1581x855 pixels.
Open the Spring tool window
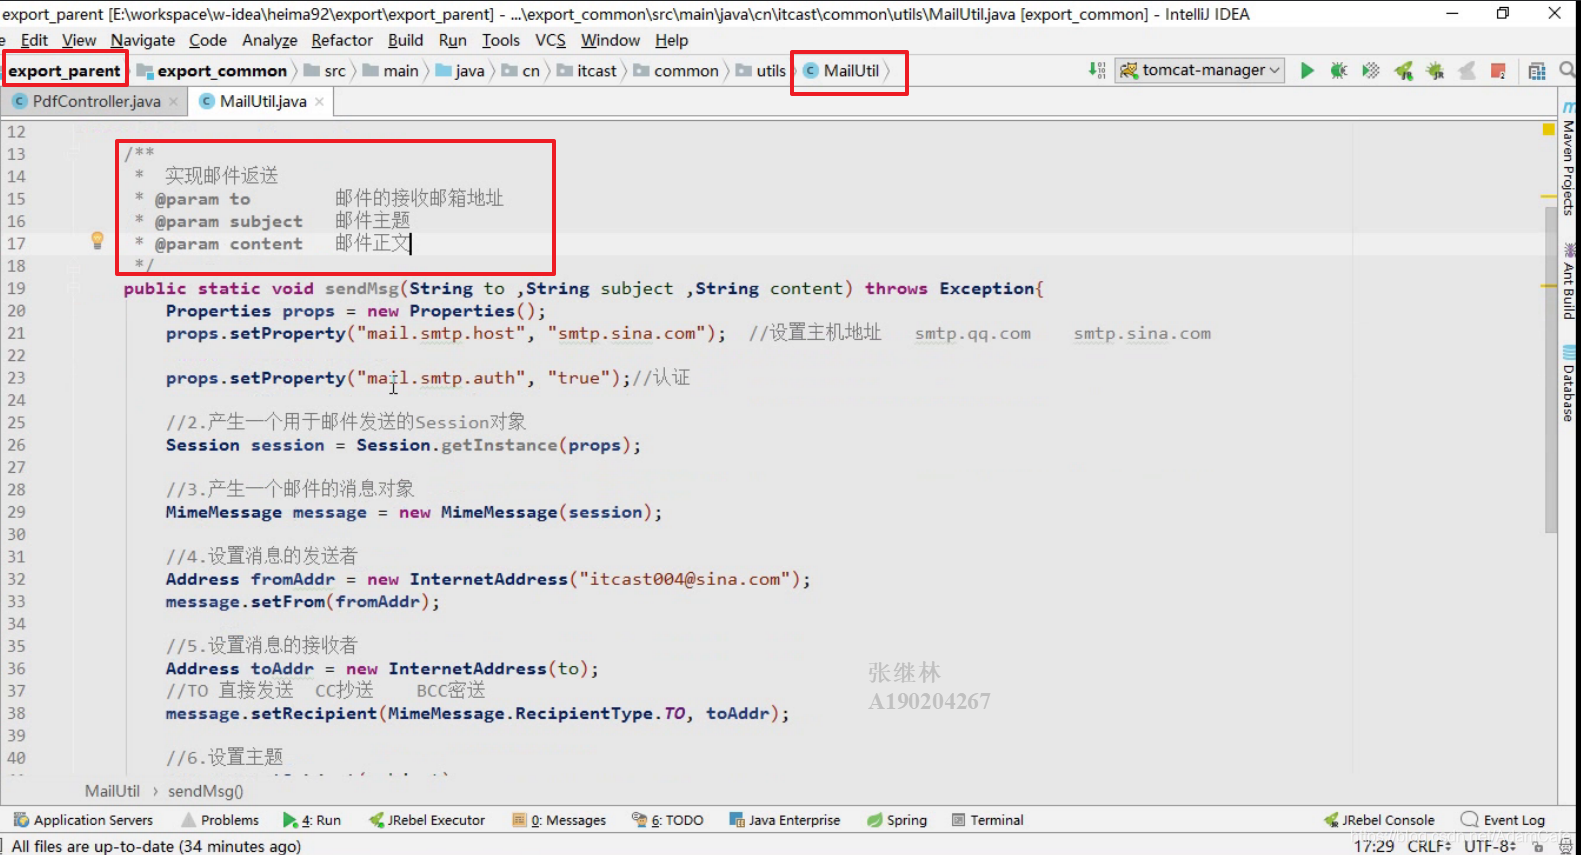[897, 820]
